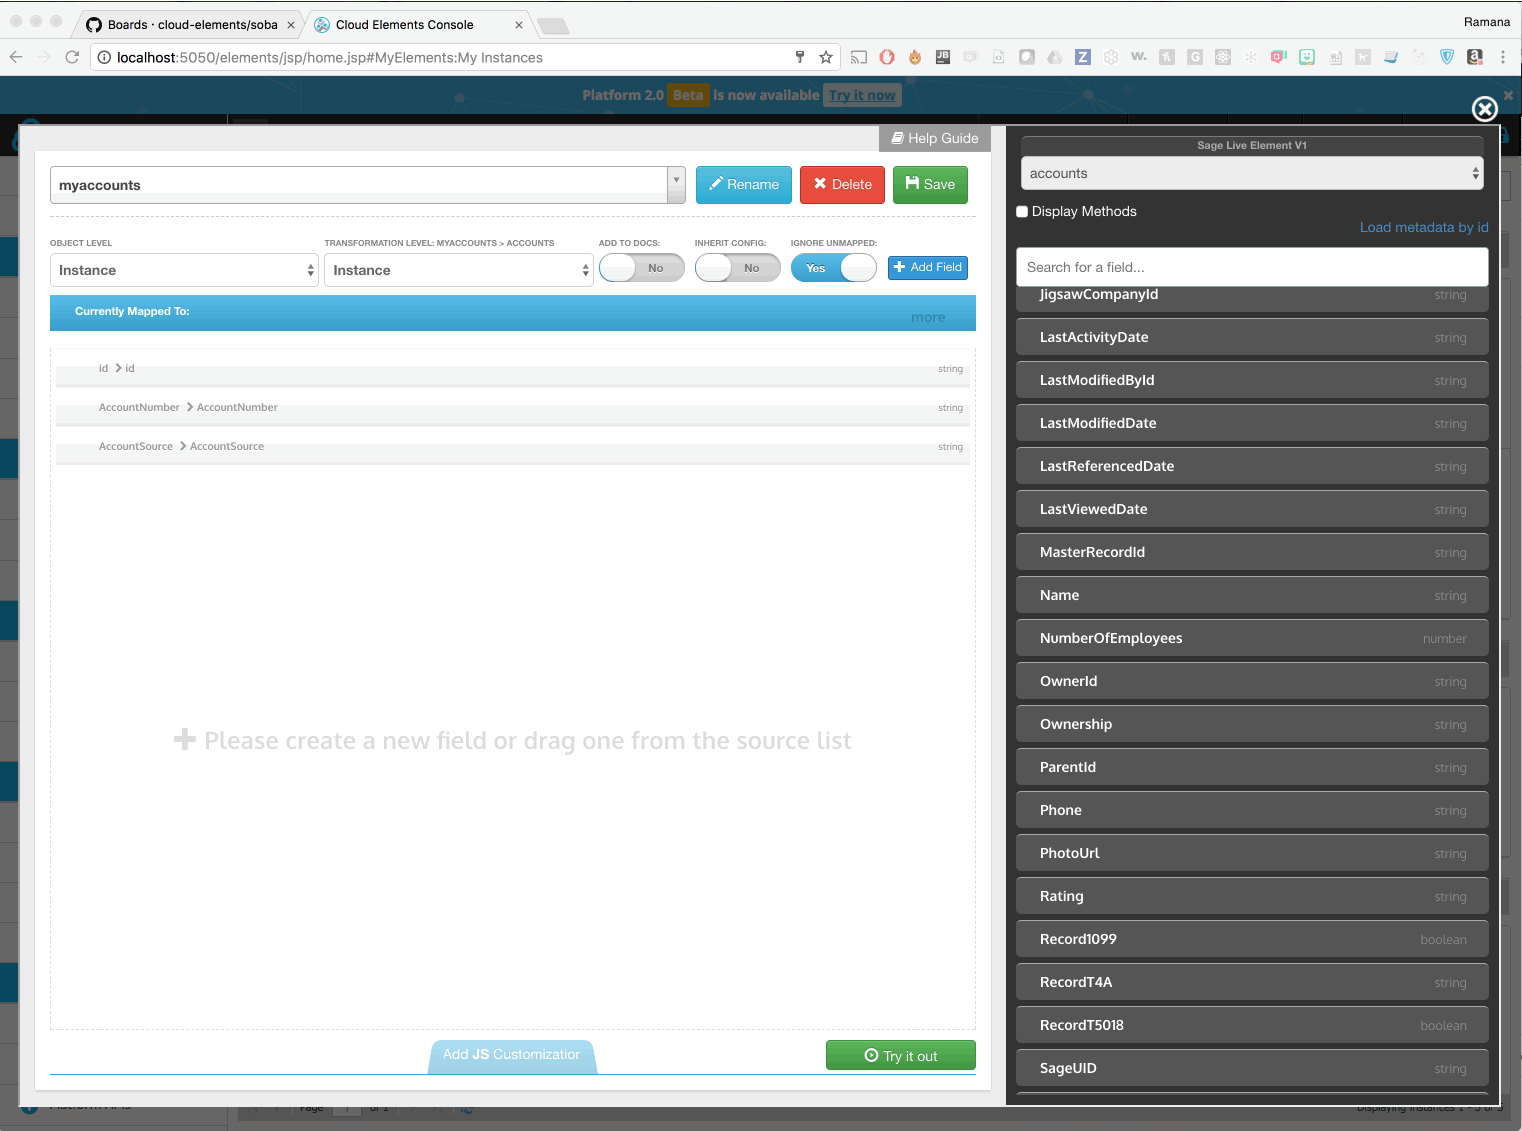Expand the more link in Currently Mapped To
Screen dimensions: 1522x1131
point(928,317)
